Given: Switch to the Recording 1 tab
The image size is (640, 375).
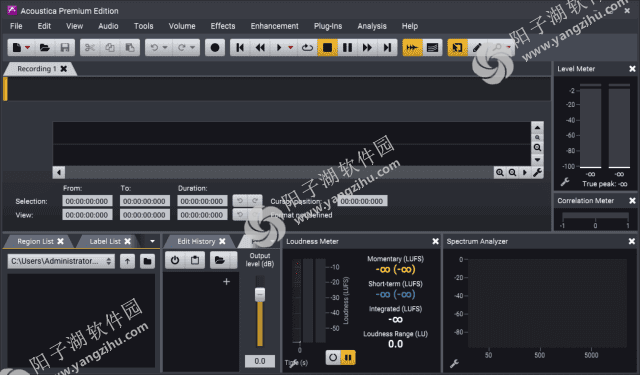Looking at the screenshot, I should click(36, 69).
